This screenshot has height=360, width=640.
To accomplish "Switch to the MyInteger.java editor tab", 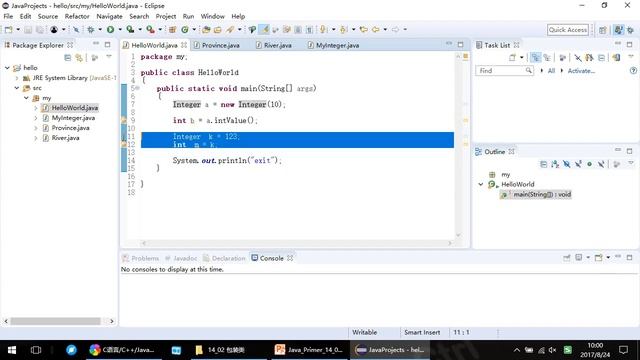I will pos(334,45).
